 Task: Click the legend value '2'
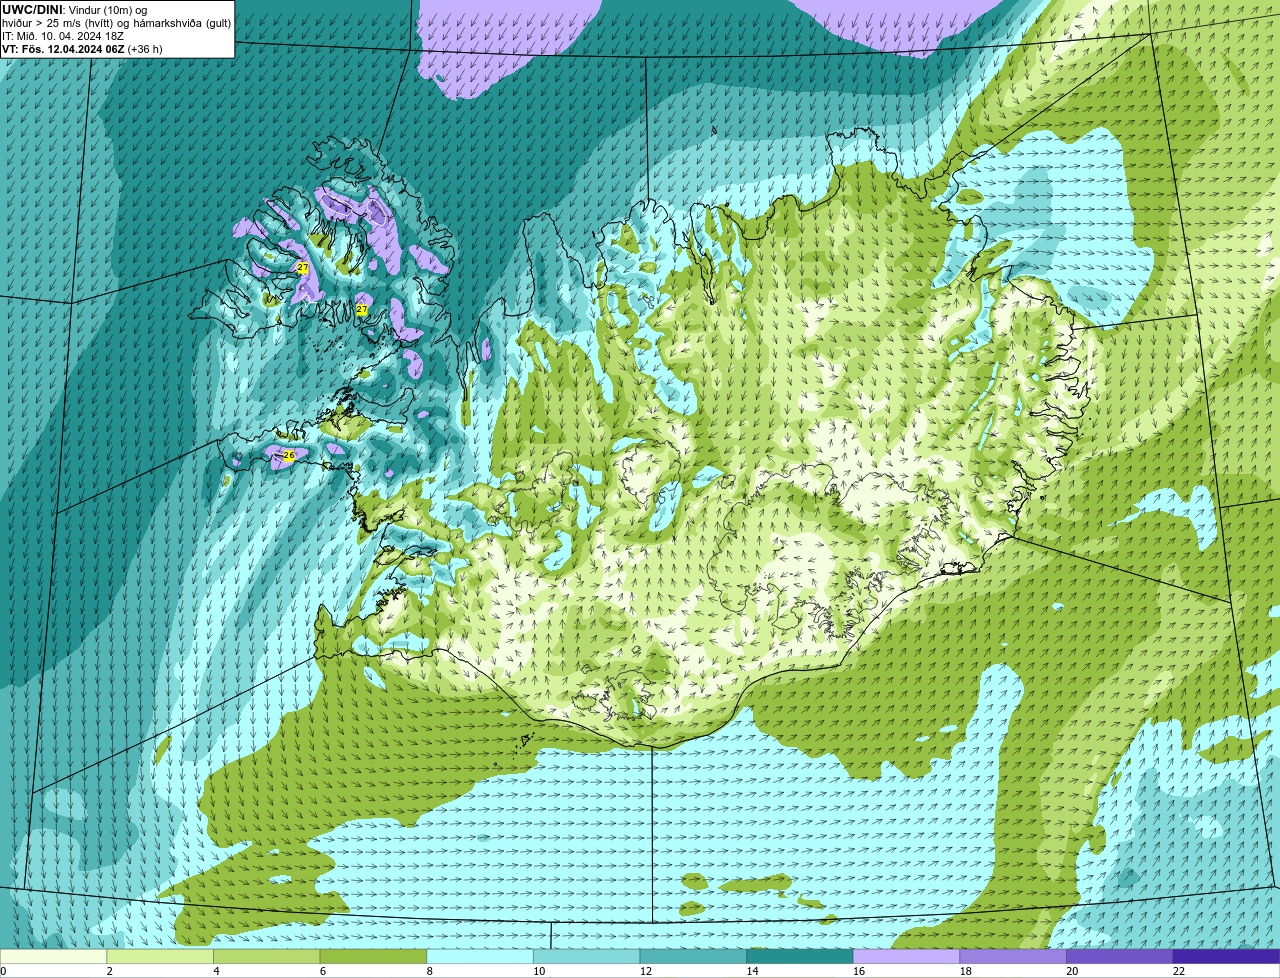(109, 971)
